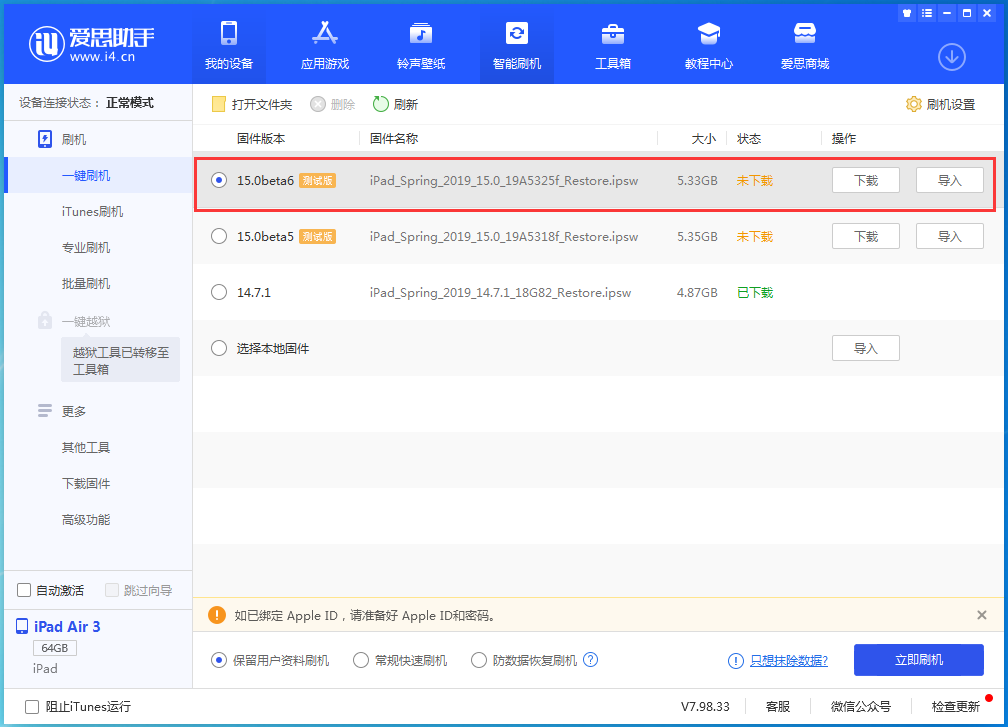Select 选择本地固件 radio button
This screenshot has width=1008, height=727.
(x=219, y=348)
